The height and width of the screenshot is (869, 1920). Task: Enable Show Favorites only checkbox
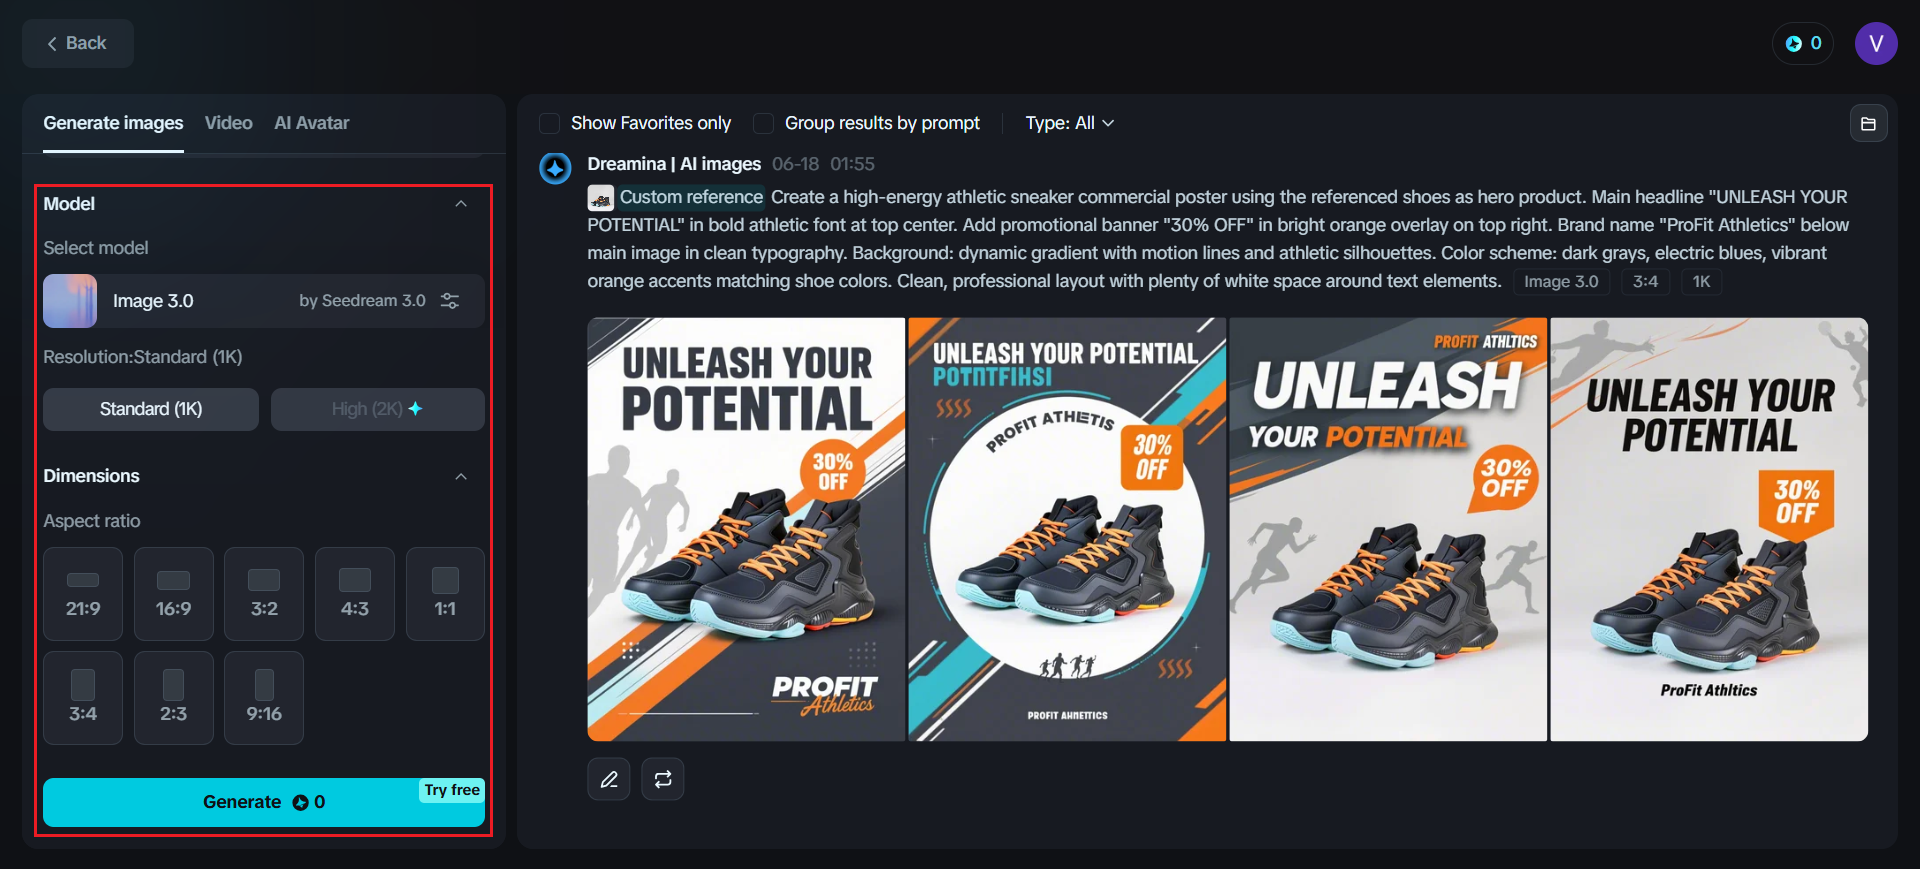pyautogui.click(x=549, y=123)
